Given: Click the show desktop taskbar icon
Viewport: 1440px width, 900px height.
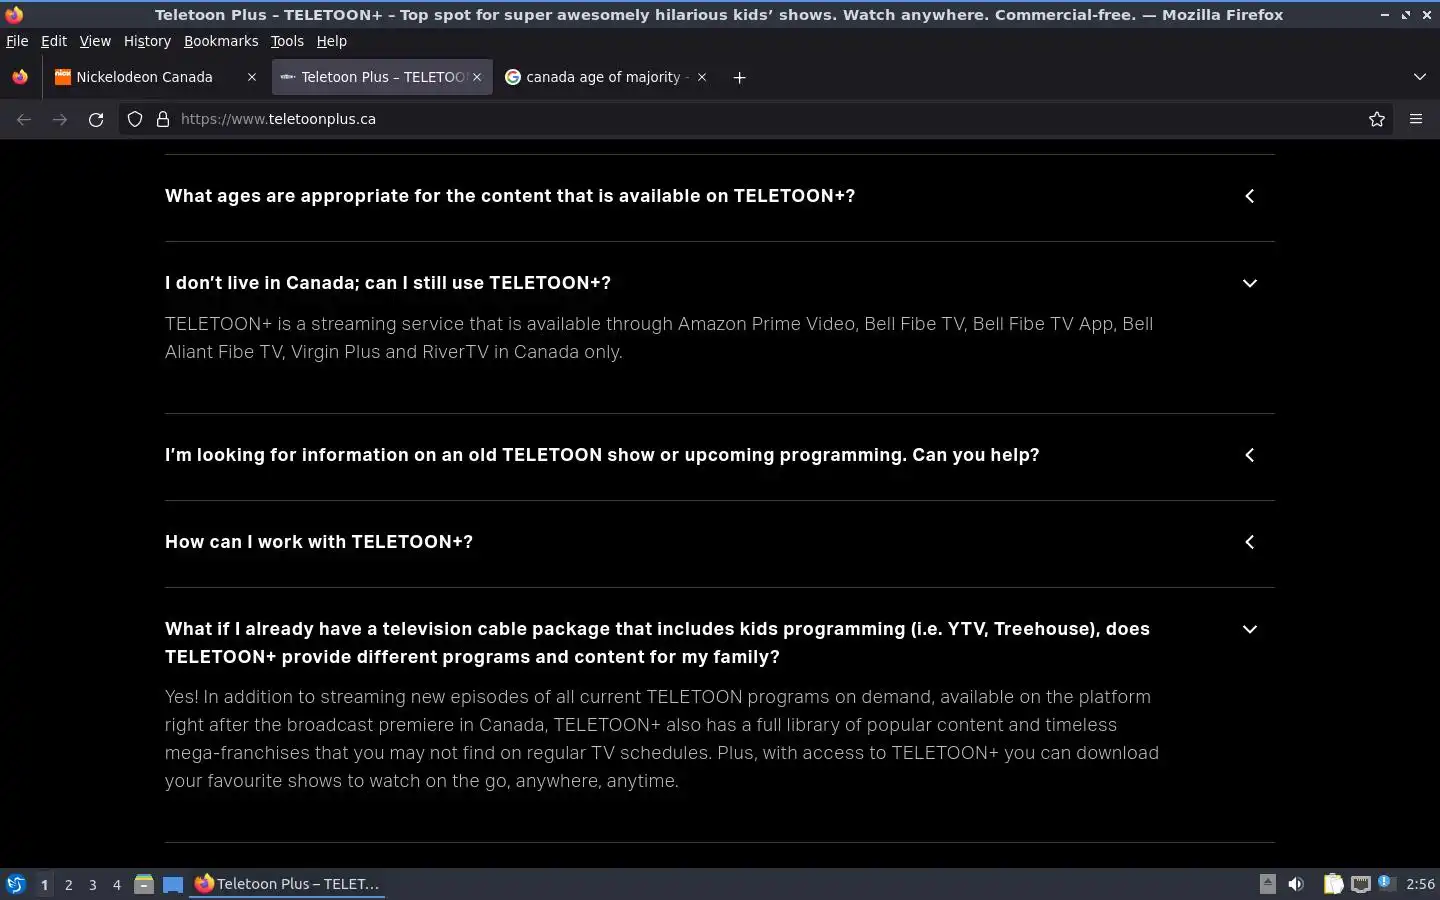Looking at the screenshot, I should [173, 884].
